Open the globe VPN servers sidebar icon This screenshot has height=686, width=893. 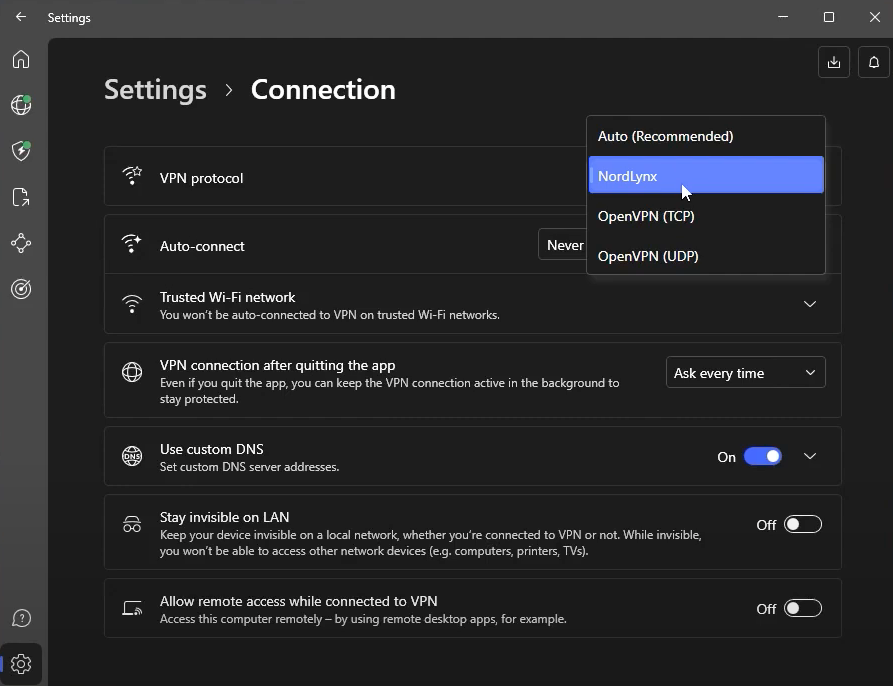pyautogui.click(x=21, y=105)
